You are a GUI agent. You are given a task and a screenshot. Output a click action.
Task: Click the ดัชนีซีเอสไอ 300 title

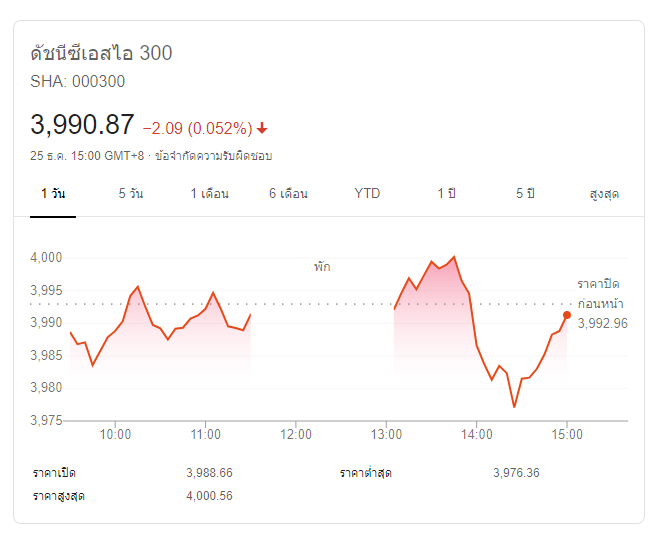coord(101,53)
